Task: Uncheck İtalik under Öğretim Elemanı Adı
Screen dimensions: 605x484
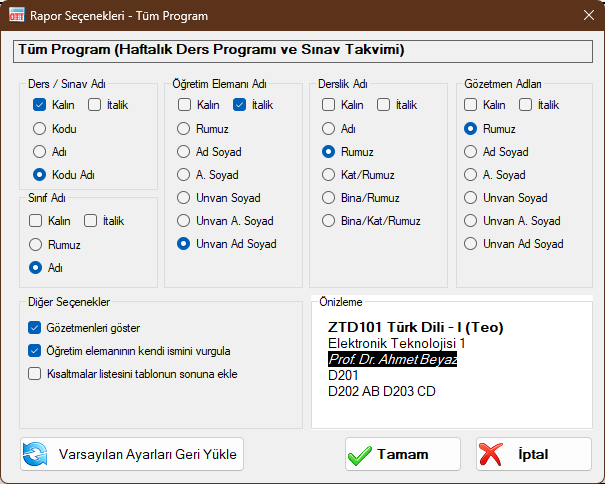Action: (x=240, y=105)
